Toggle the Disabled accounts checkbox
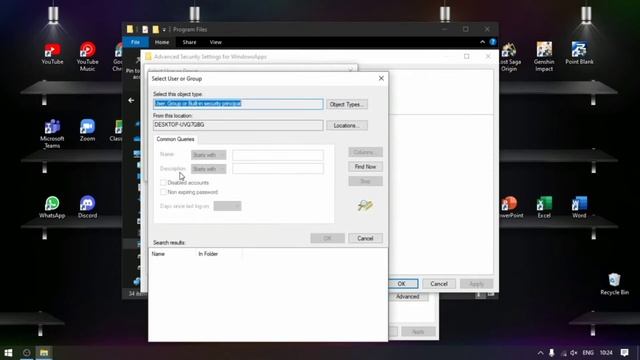 [163, 182]
